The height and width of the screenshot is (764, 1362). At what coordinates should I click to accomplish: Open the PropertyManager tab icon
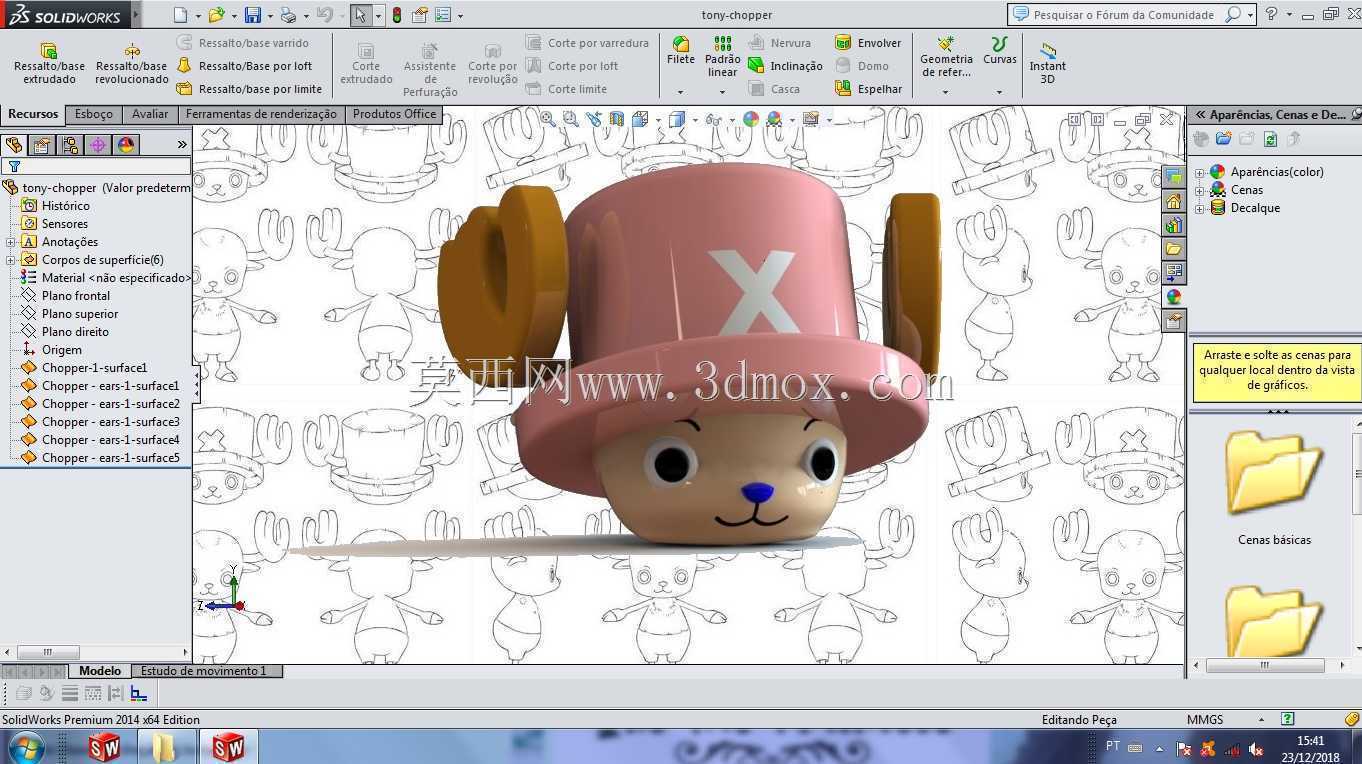(42, 145)
